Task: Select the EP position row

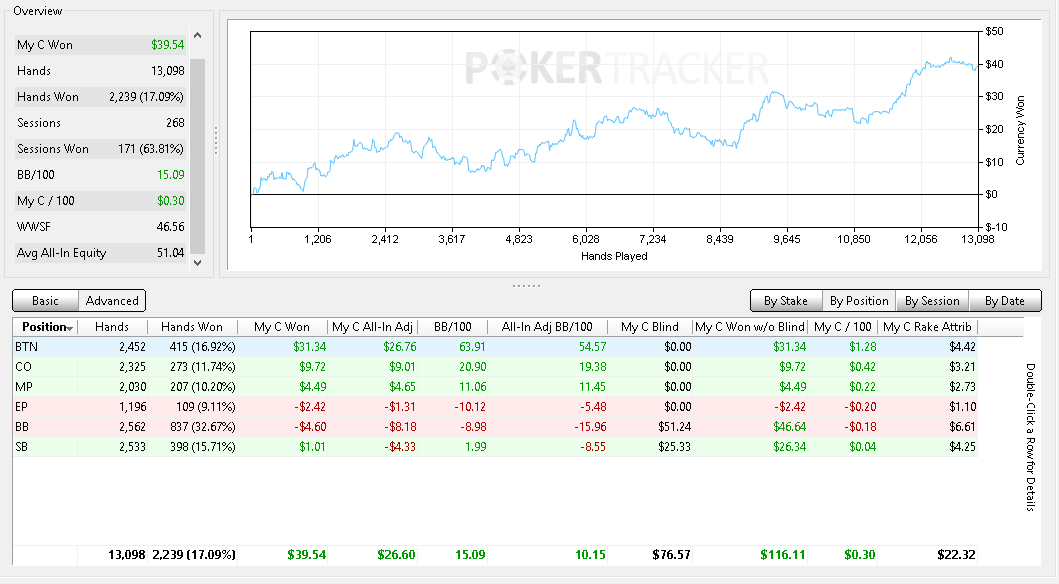Action: pyautogui.click(x=495, y=406)
